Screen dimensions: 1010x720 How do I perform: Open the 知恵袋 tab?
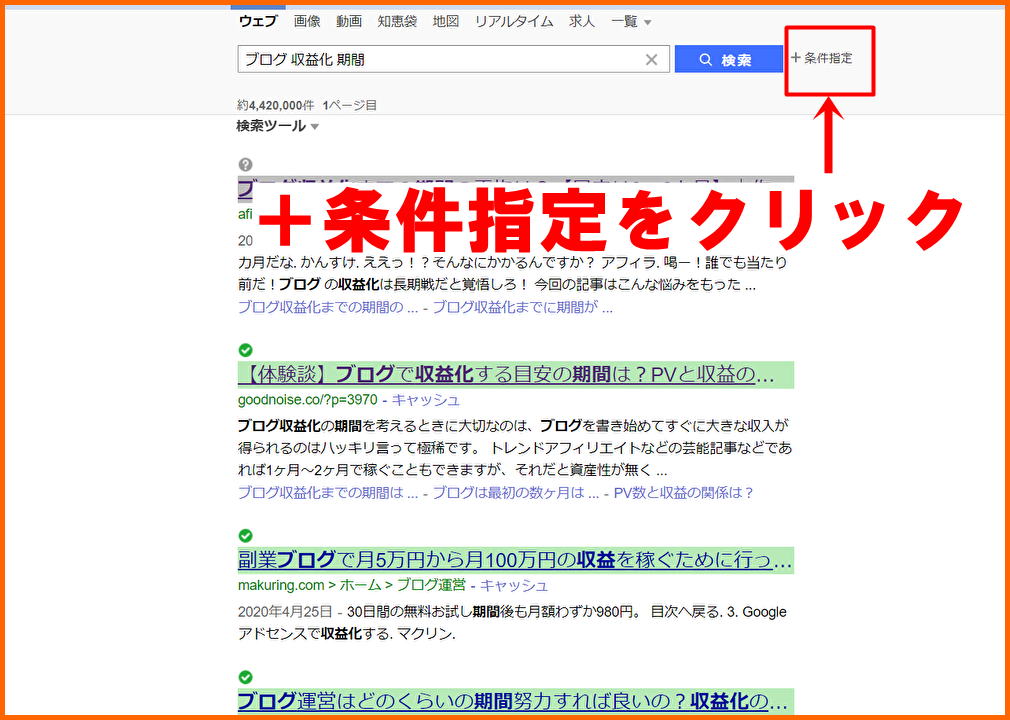397,22
